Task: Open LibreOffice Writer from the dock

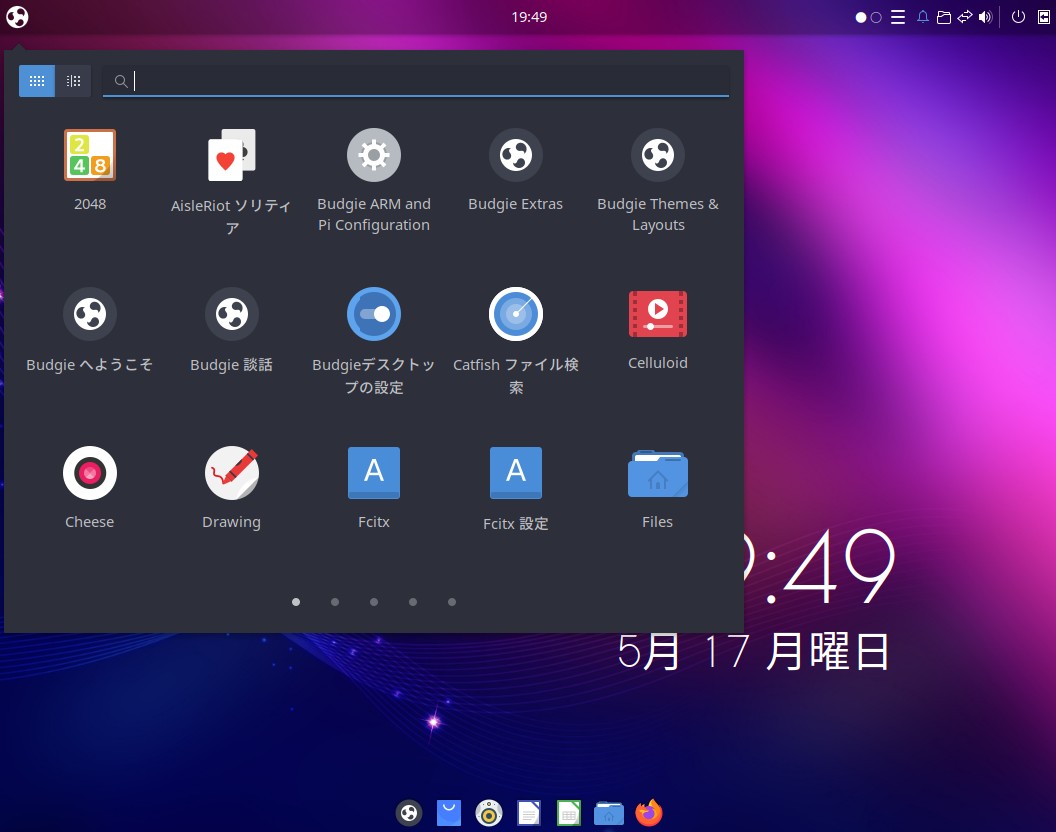Action: [x=529, y=813]
